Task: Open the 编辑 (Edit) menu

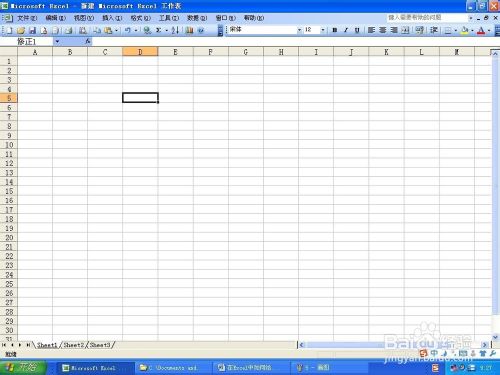Action: pos(55,18)
